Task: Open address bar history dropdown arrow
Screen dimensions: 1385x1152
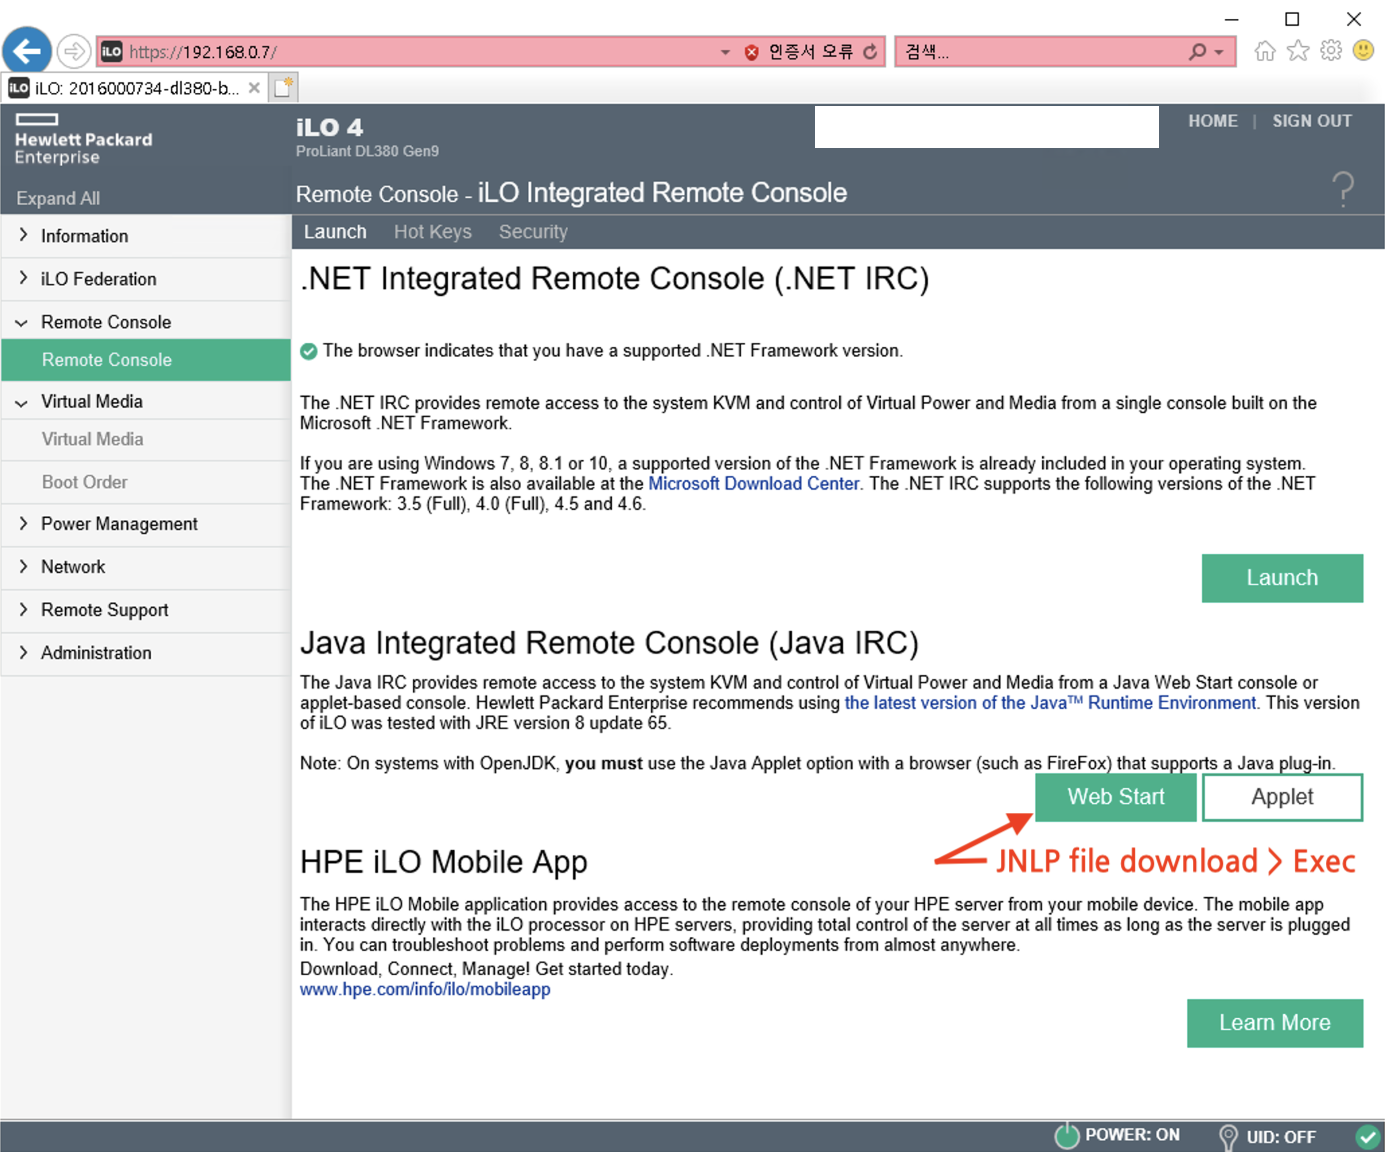Action: point(725,52)
